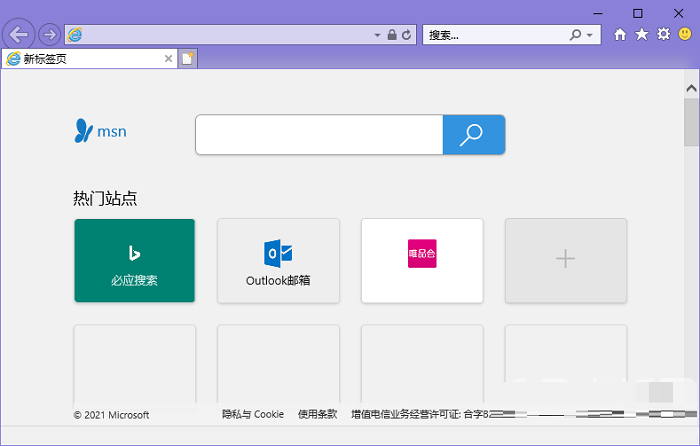This screenshot has width=700, height=446.
Task: Close the 新标签页 tab
Action: click(168, 58)
